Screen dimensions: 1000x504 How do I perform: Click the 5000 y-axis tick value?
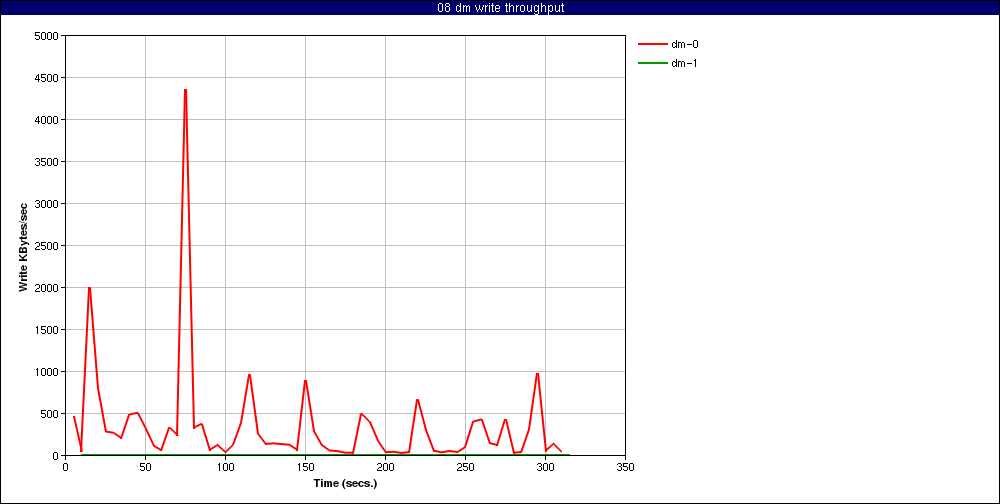click(x=47, y=36)
